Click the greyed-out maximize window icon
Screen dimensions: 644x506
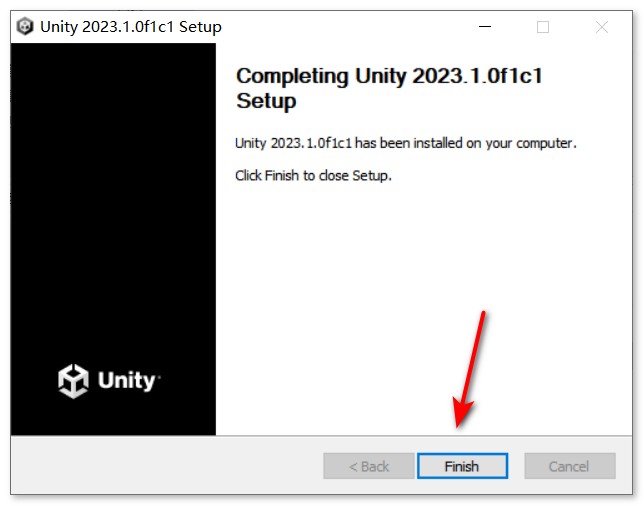(543, 27)
